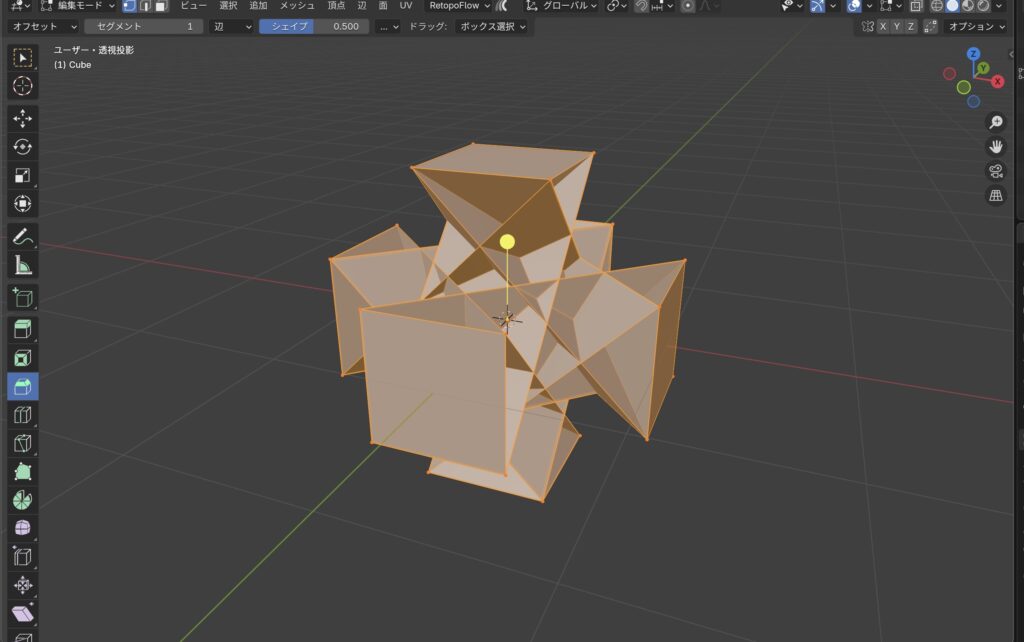
Task: Toggle the camera view icon
Action: click(x=996, y=171)
